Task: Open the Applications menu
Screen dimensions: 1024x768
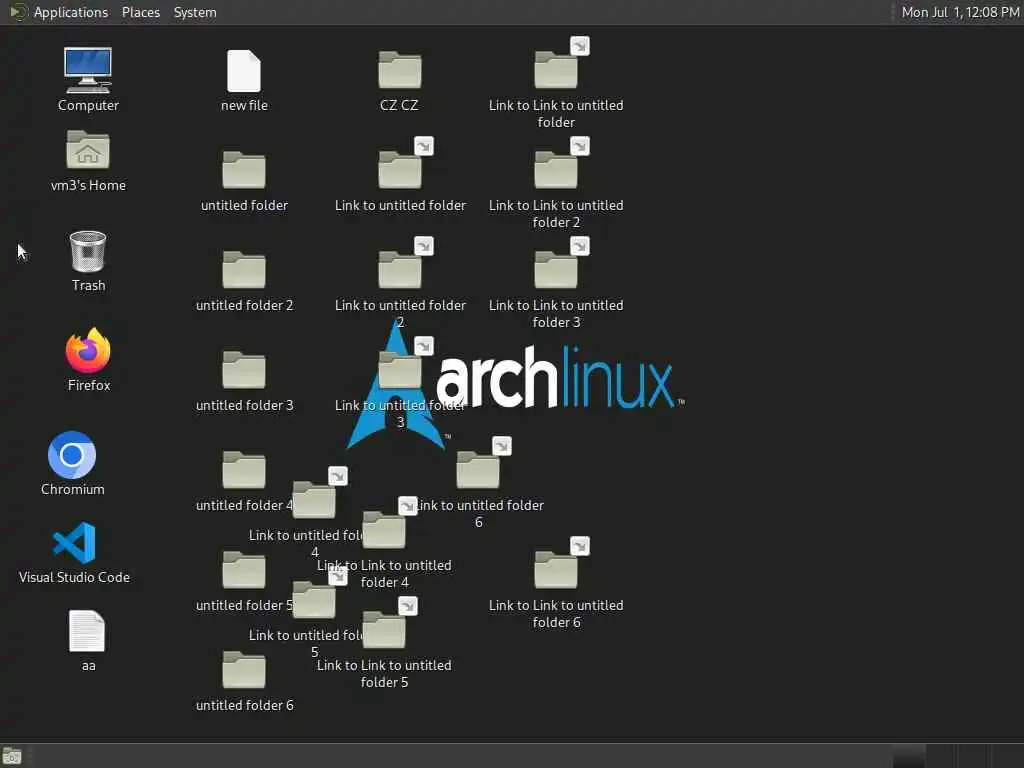Action: [71, 12]
